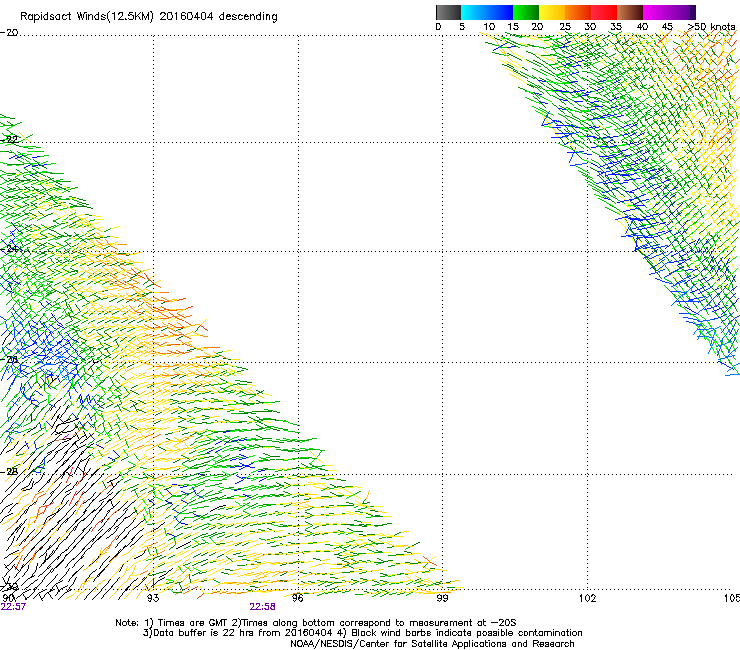
Task: Click the '>50 knots' legend label
Action: pyautogui.click(x=711, y=27)
